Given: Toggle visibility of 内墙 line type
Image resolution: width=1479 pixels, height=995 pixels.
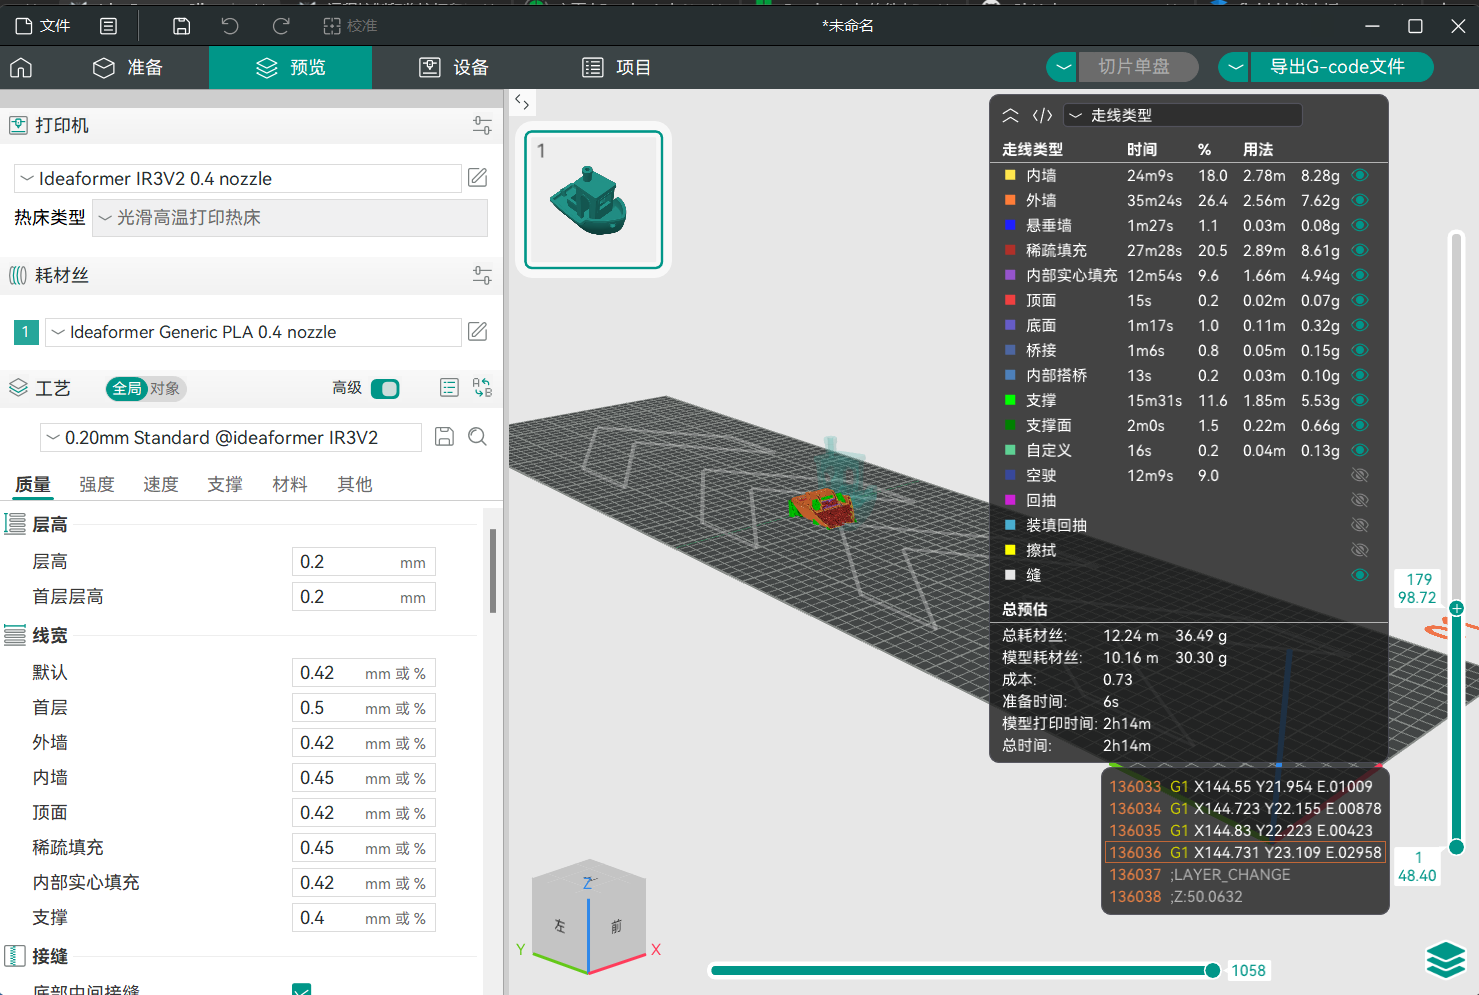Looking at the screenshot, I should pos(1360,175).
